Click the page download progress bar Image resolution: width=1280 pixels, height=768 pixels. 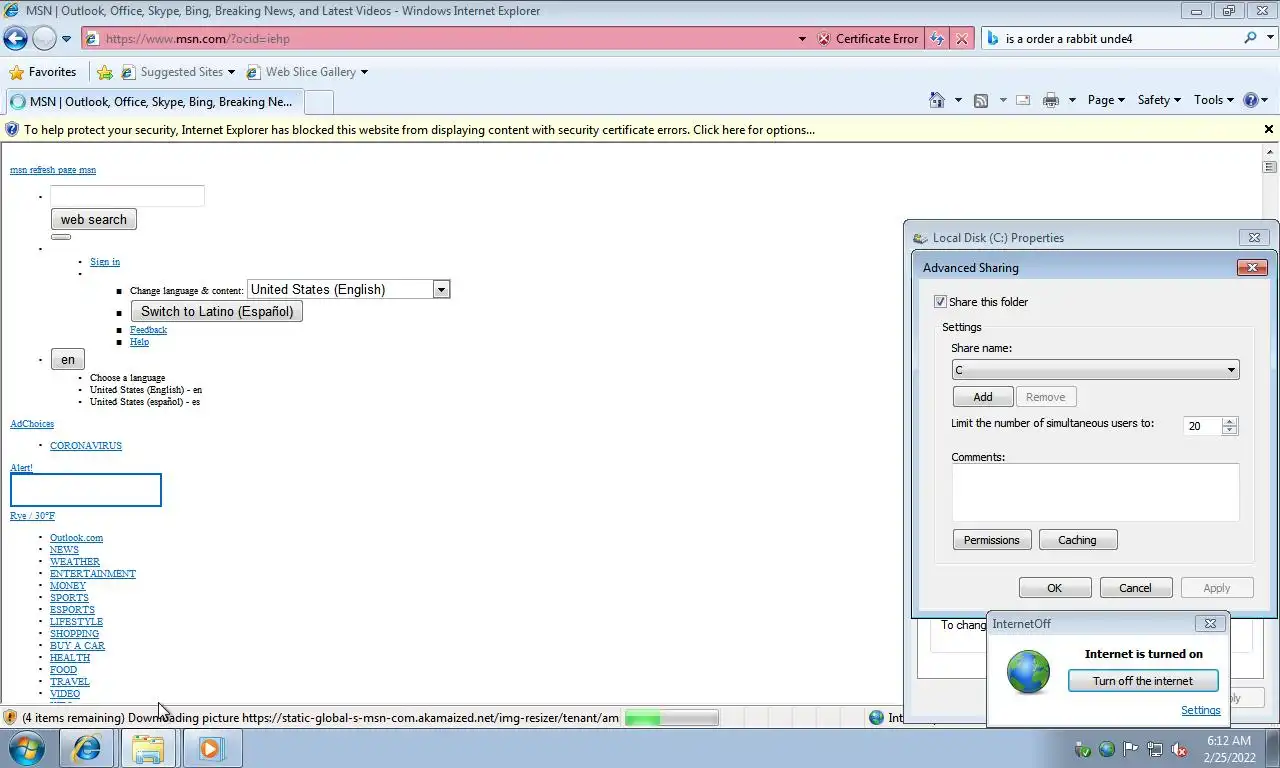pyautogui.click(x=671, y=718)
